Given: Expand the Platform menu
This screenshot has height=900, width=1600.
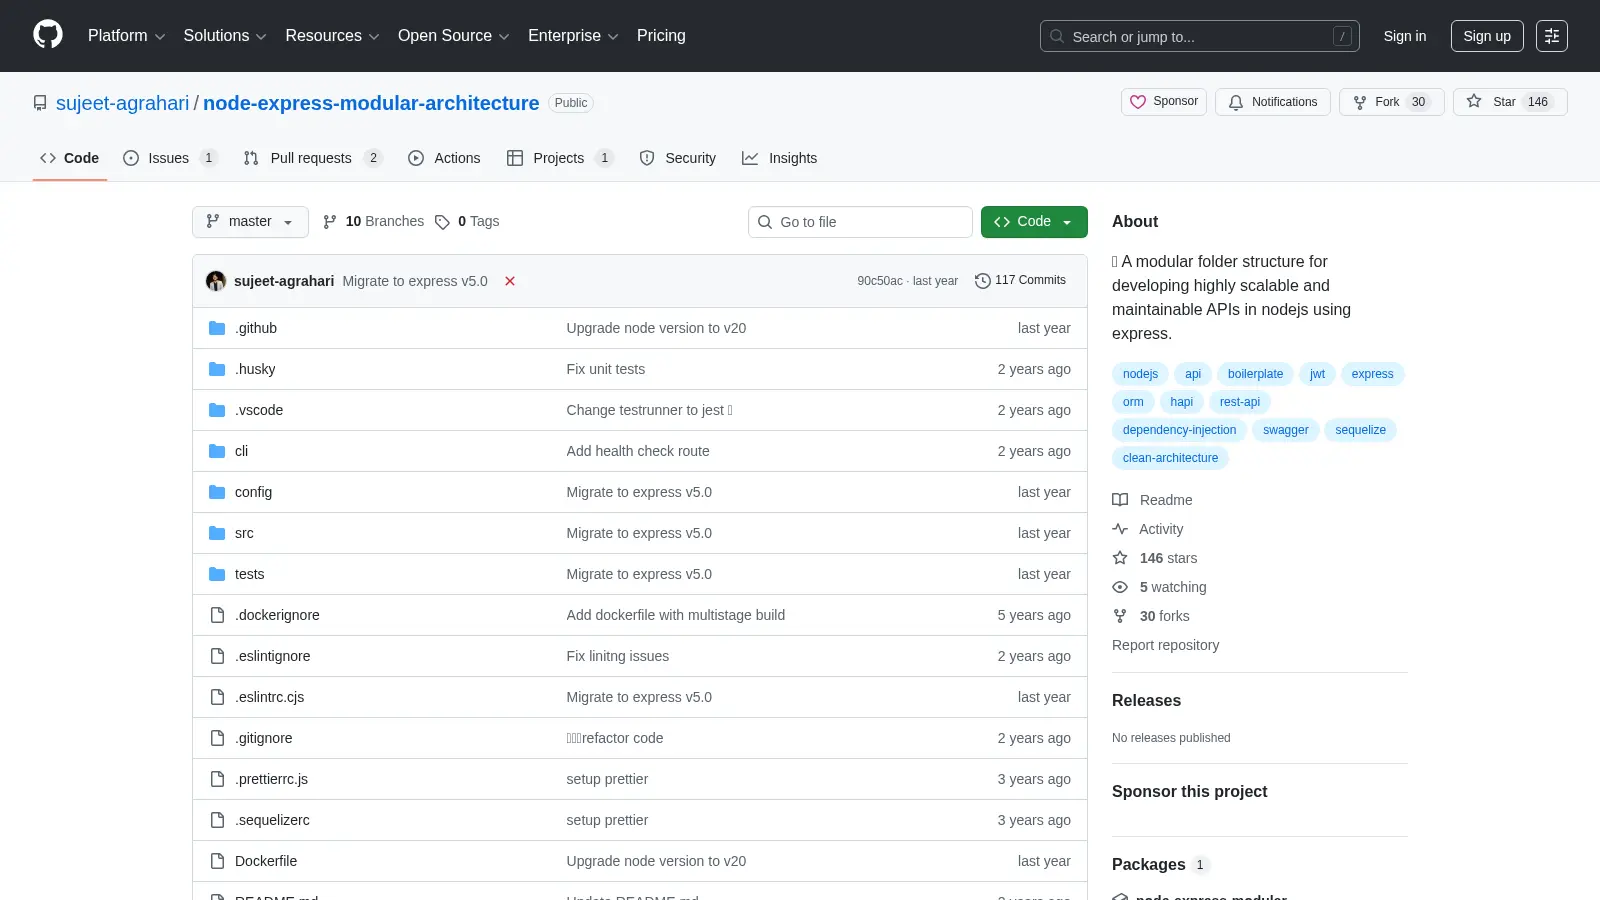Looking at the screenshot, I should 126,36.
